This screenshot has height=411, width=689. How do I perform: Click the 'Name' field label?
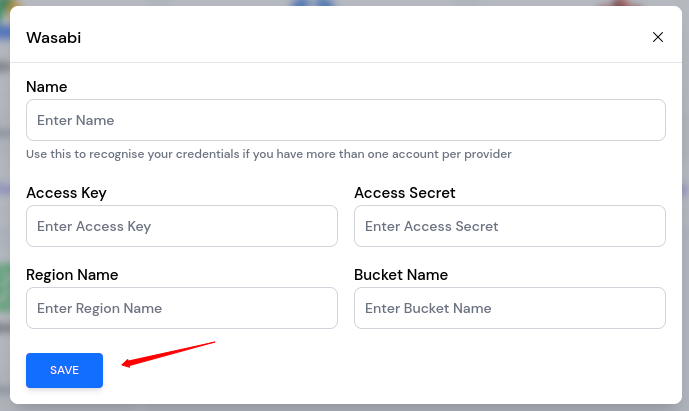(46, 87)
